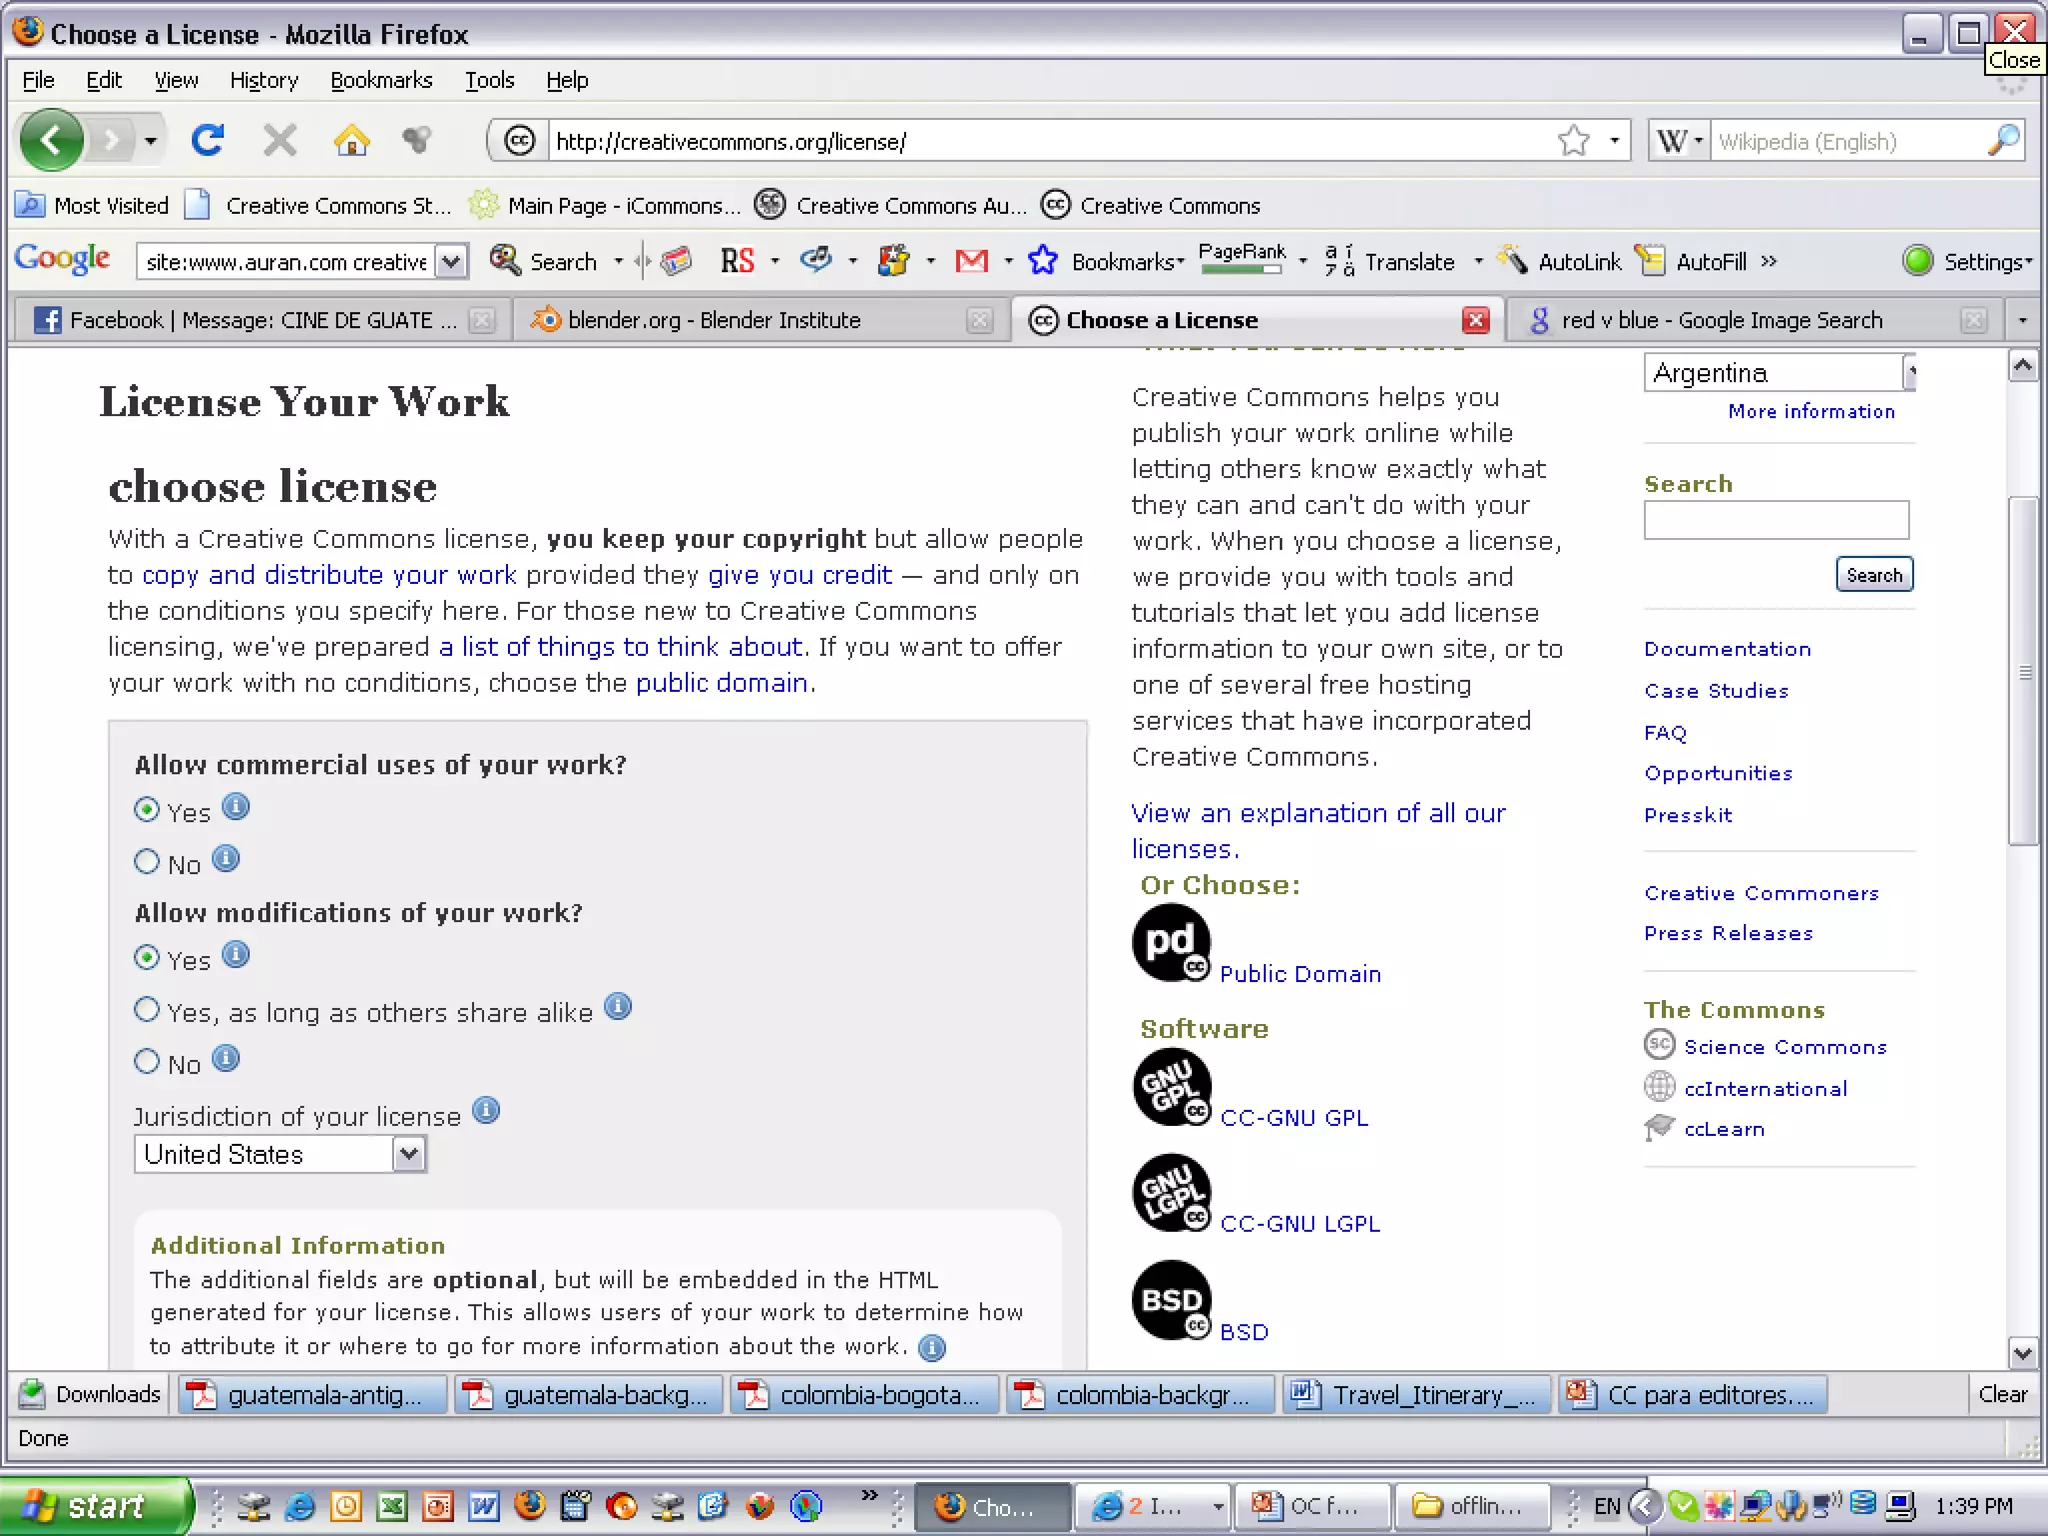Open the Argentina country dropdown
Viewport: 2048px width, 1536px height.
click(x=1779, y=373)
